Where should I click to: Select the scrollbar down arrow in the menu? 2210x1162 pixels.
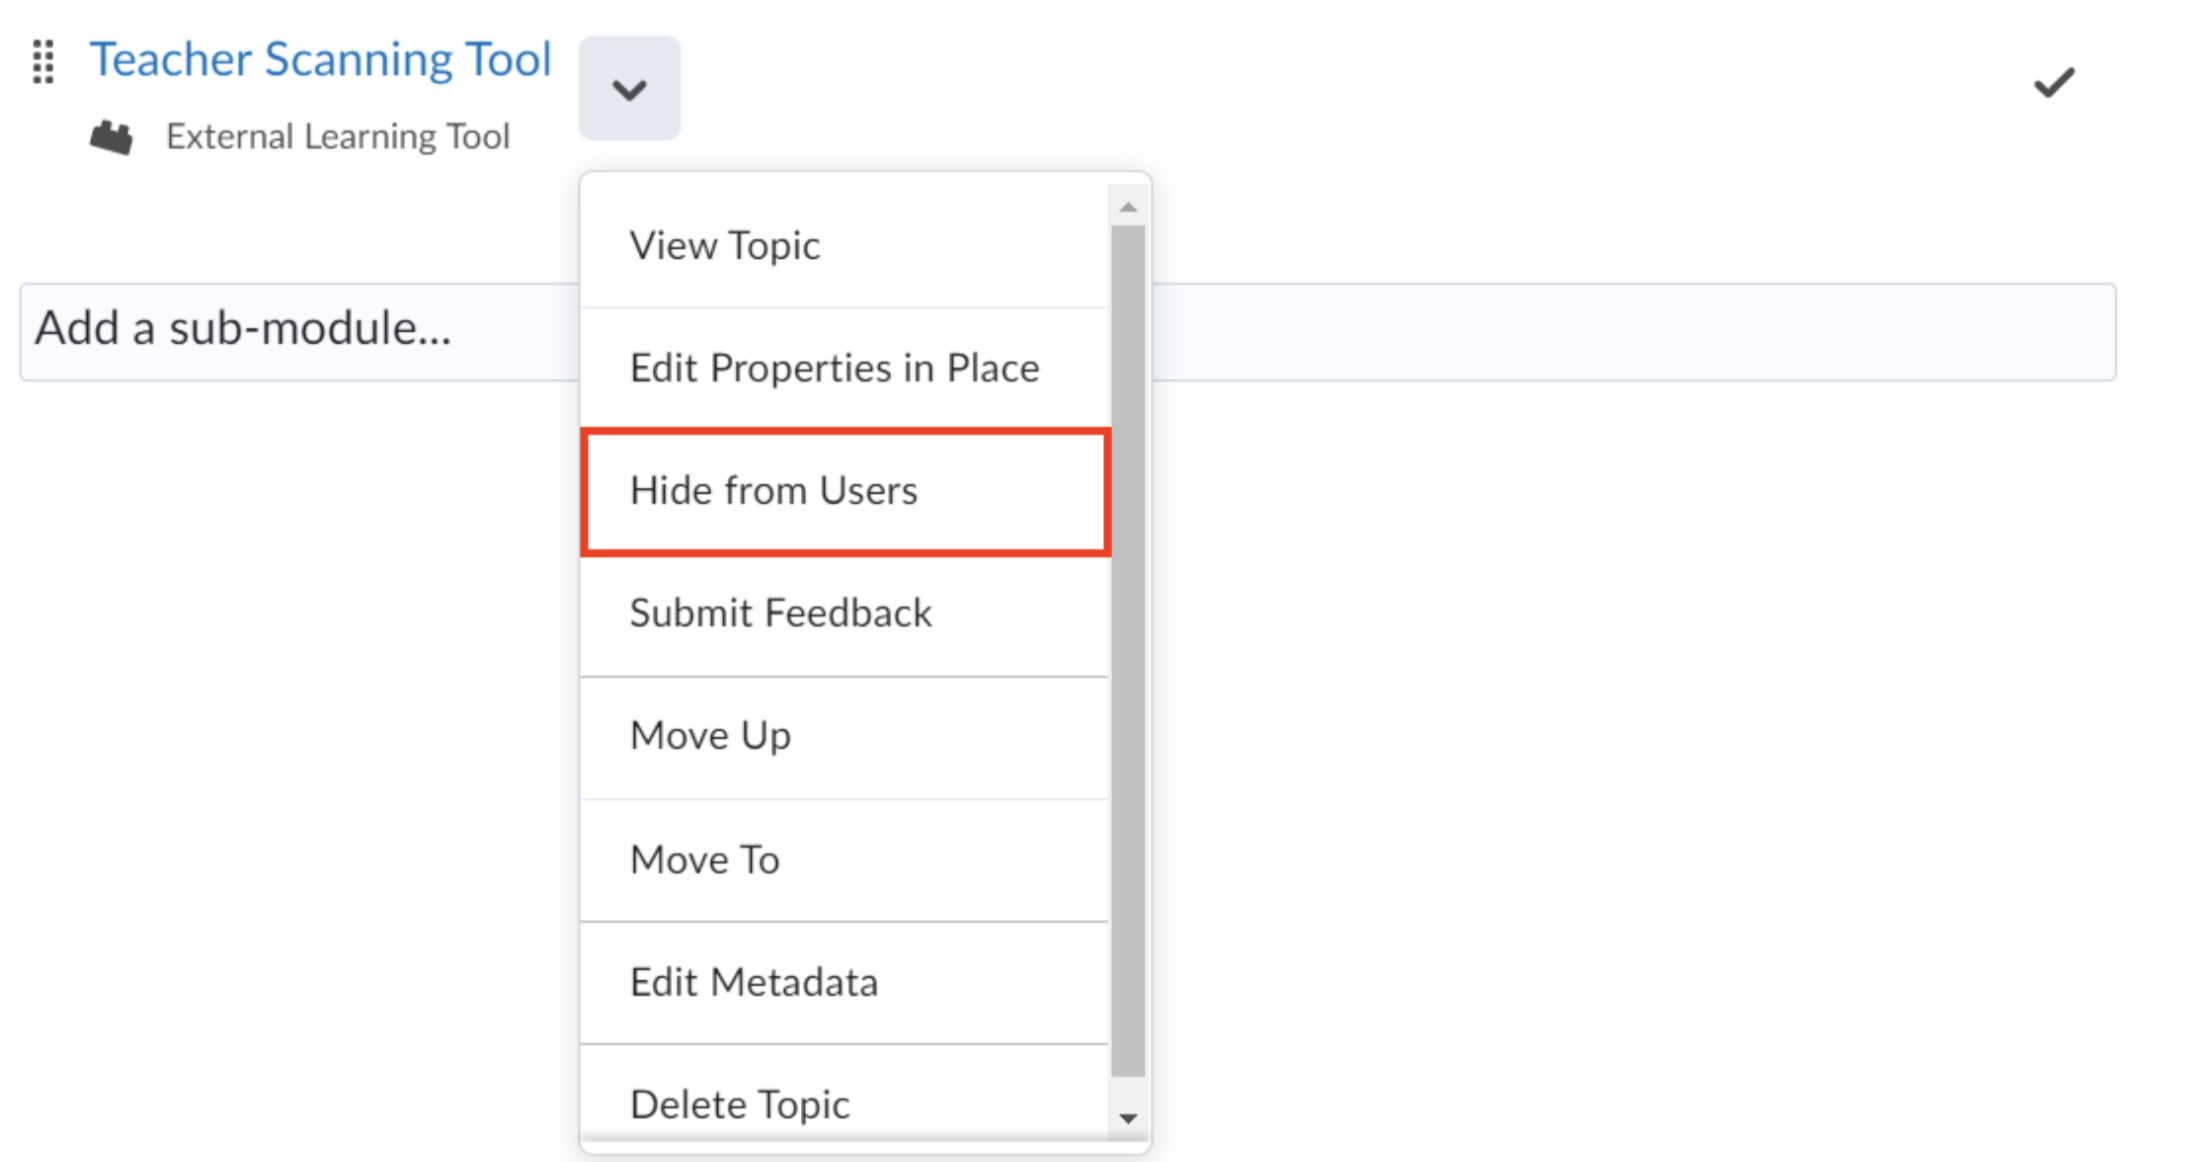click(1129, 1118)
